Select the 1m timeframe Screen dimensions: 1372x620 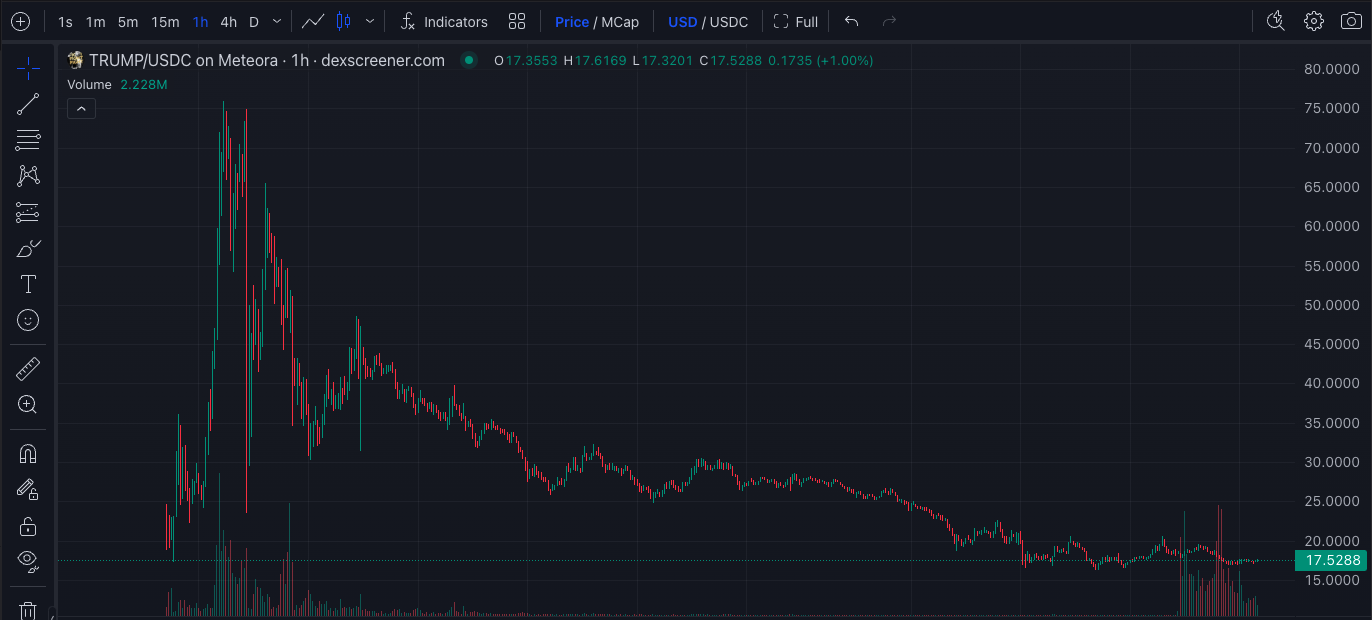coord(95,21)
